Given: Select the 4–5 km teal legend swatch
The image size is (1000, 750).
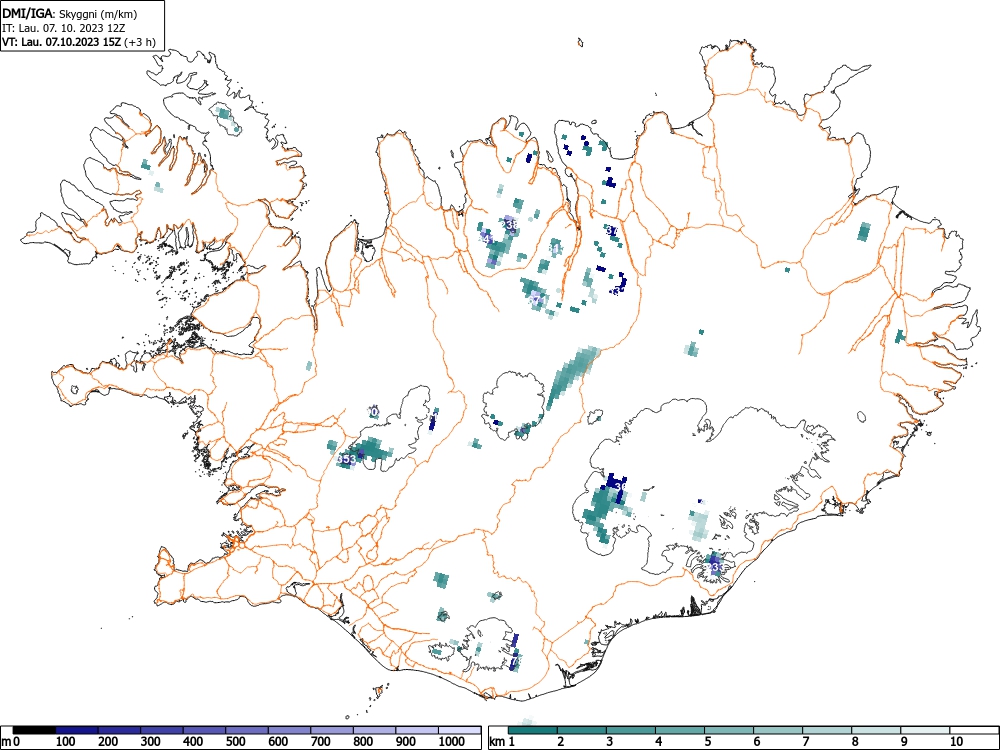Looking at the screenshot, I should (x=680, y=730).
